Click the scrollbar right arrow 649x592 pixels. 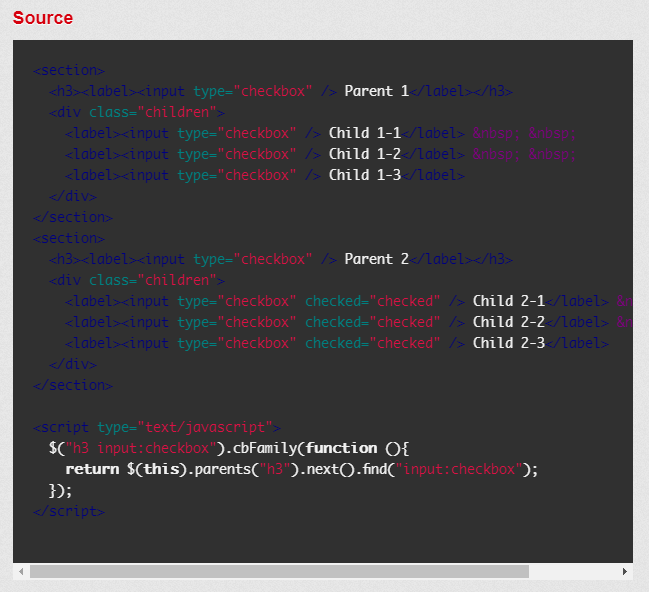click(625, 572)
